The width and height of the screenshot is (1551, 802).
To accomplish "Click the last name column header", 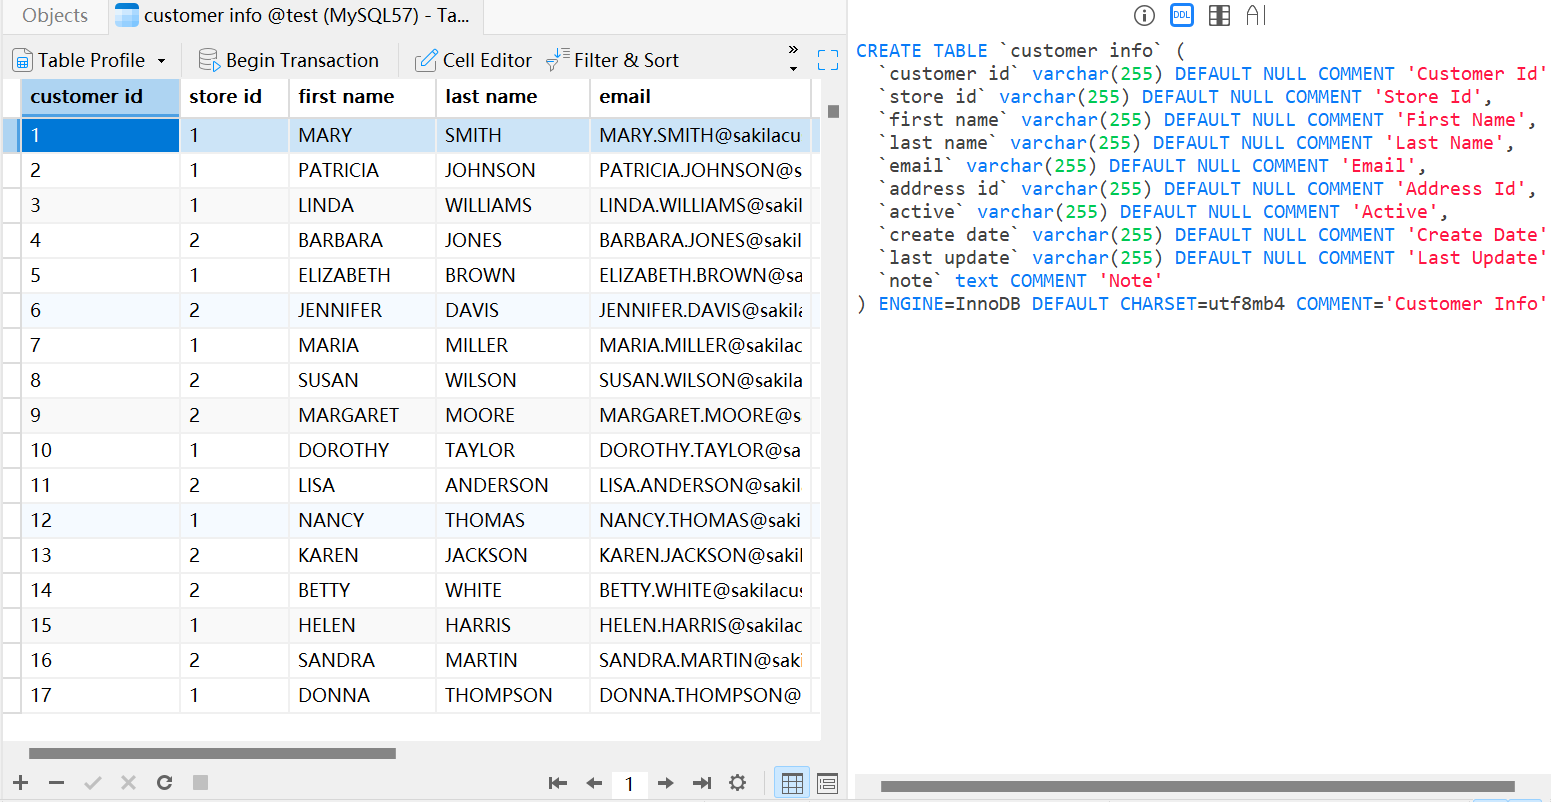I will coord(512,97).
